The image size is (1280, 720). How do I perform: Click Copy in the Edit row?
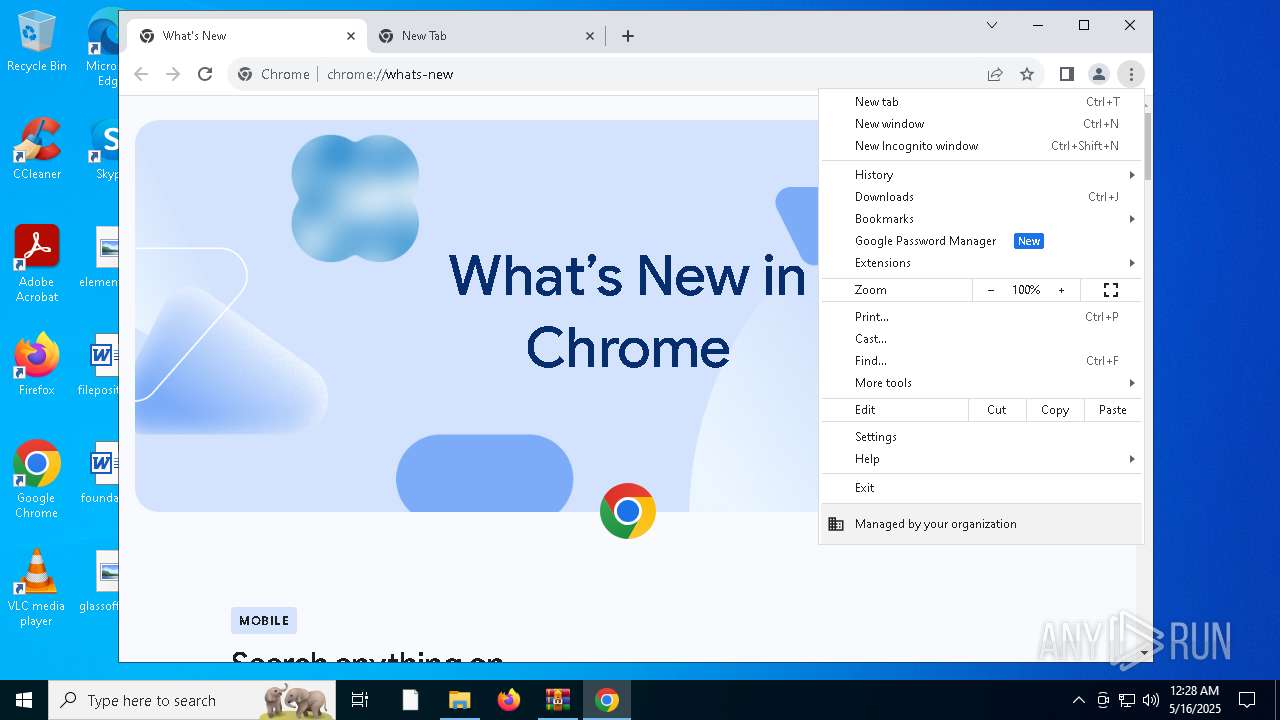pos(1055,410)
